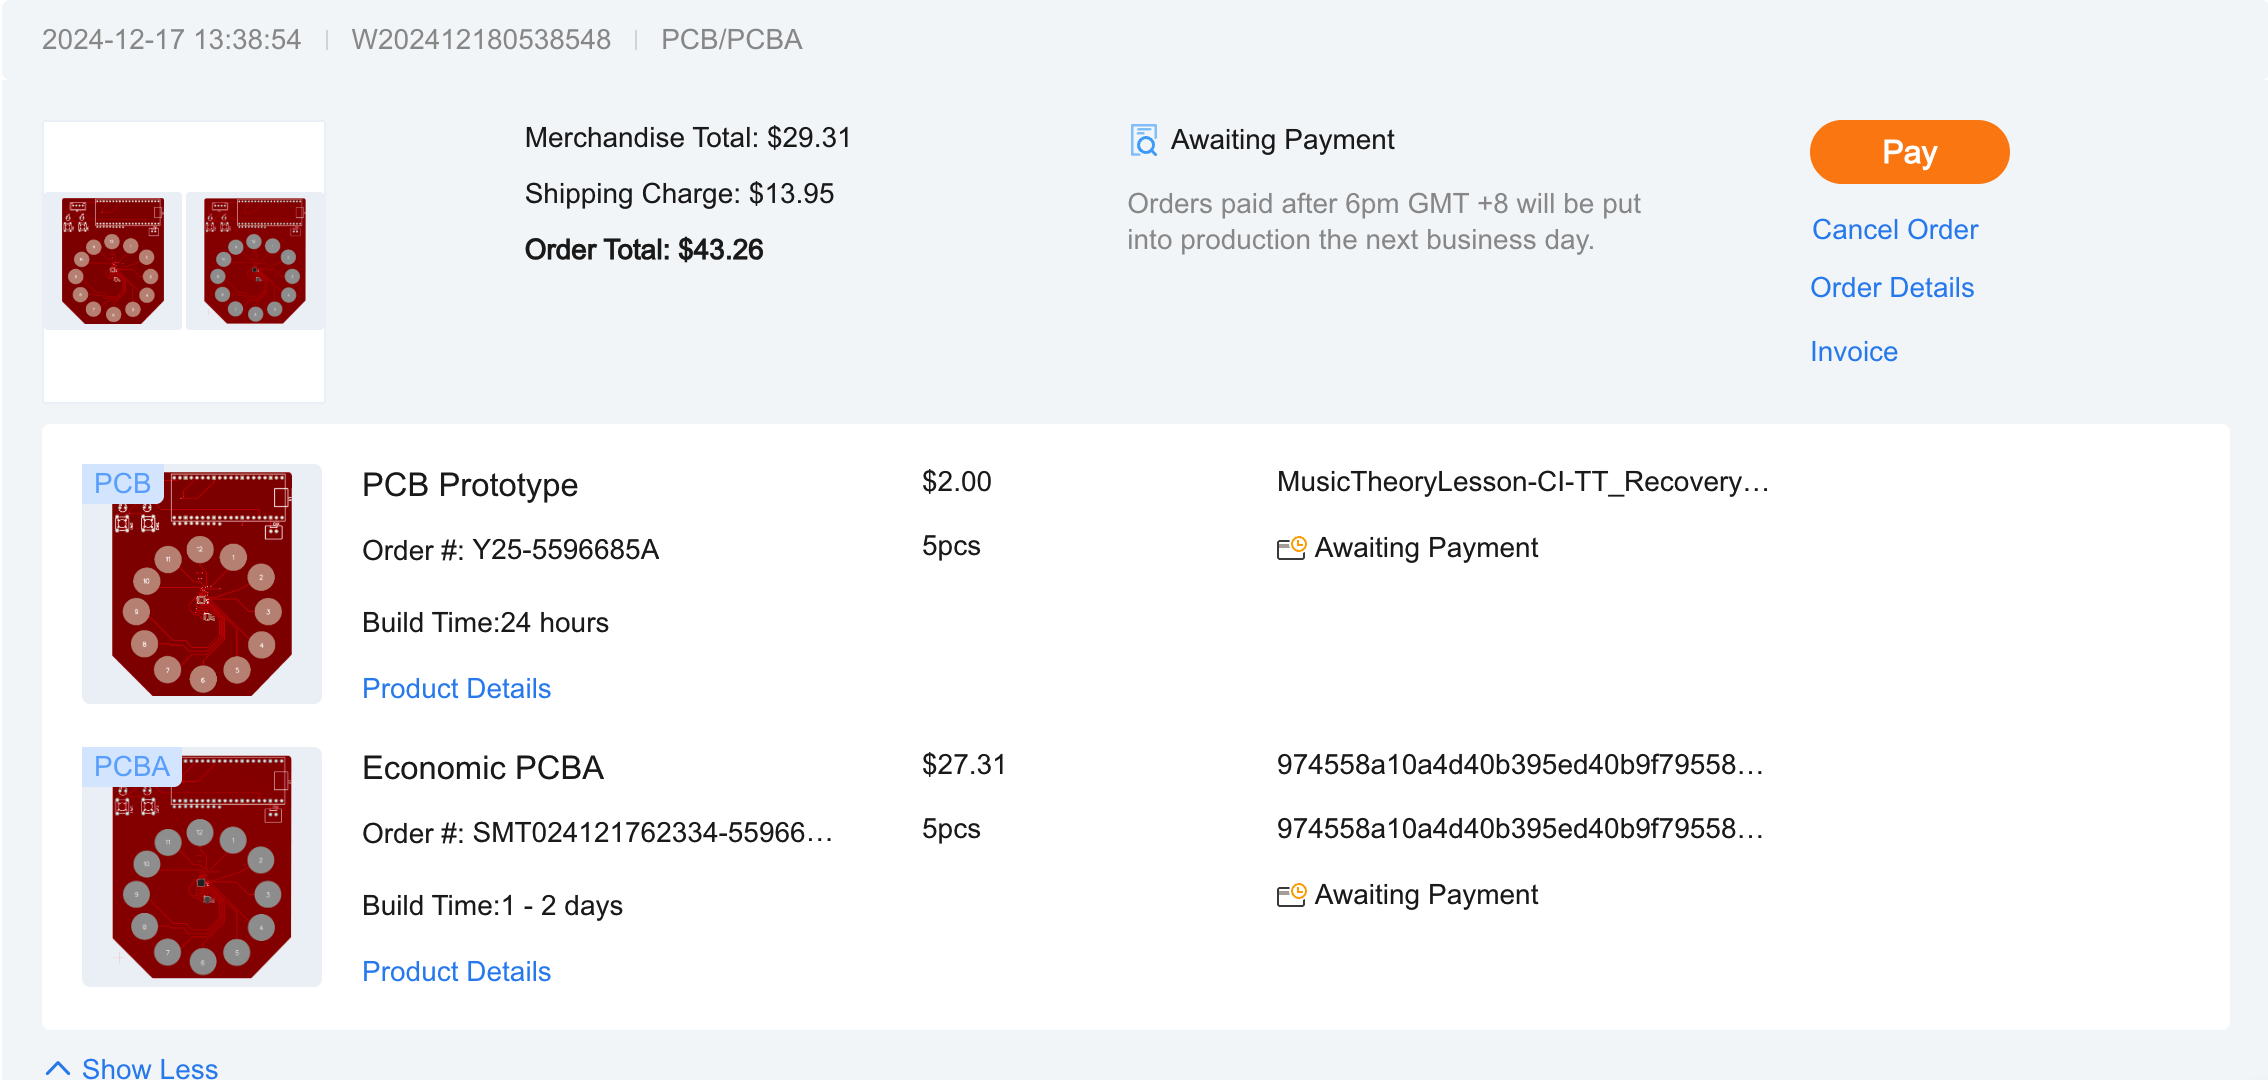Image resolution: width=2268 pixels, height=1080 pixels.
Task: Click the orange Pay button
Action: pyautogui.click(x=1908, y=152)
